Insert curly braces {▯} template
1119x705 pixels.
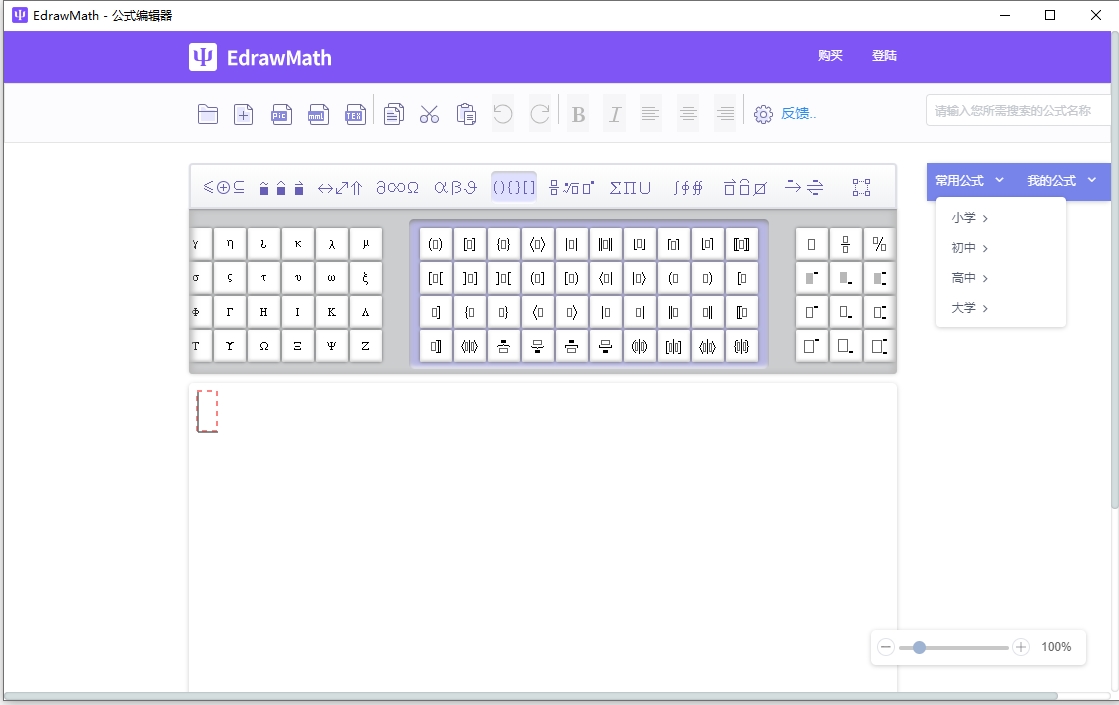pyautogui.click(x=504, y=244)
